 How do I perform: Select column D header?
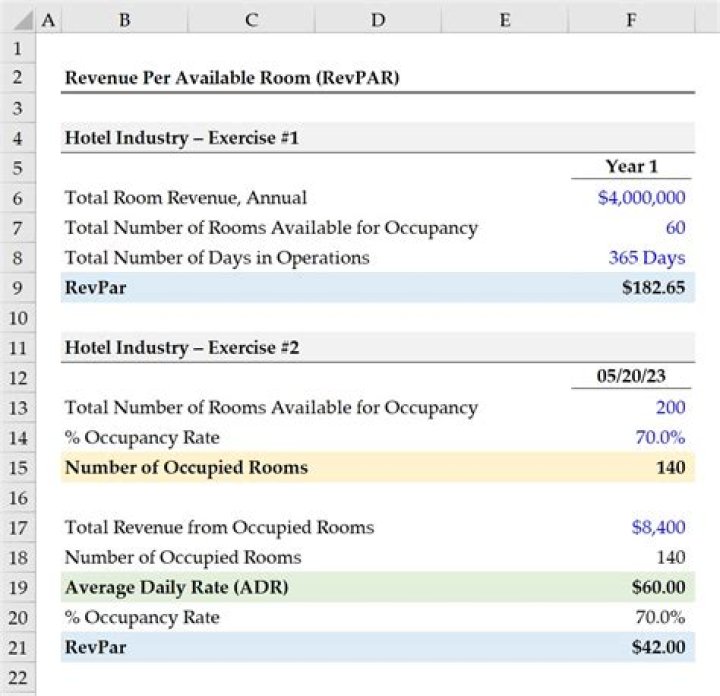pyautogui.click(x=377, y=19)
